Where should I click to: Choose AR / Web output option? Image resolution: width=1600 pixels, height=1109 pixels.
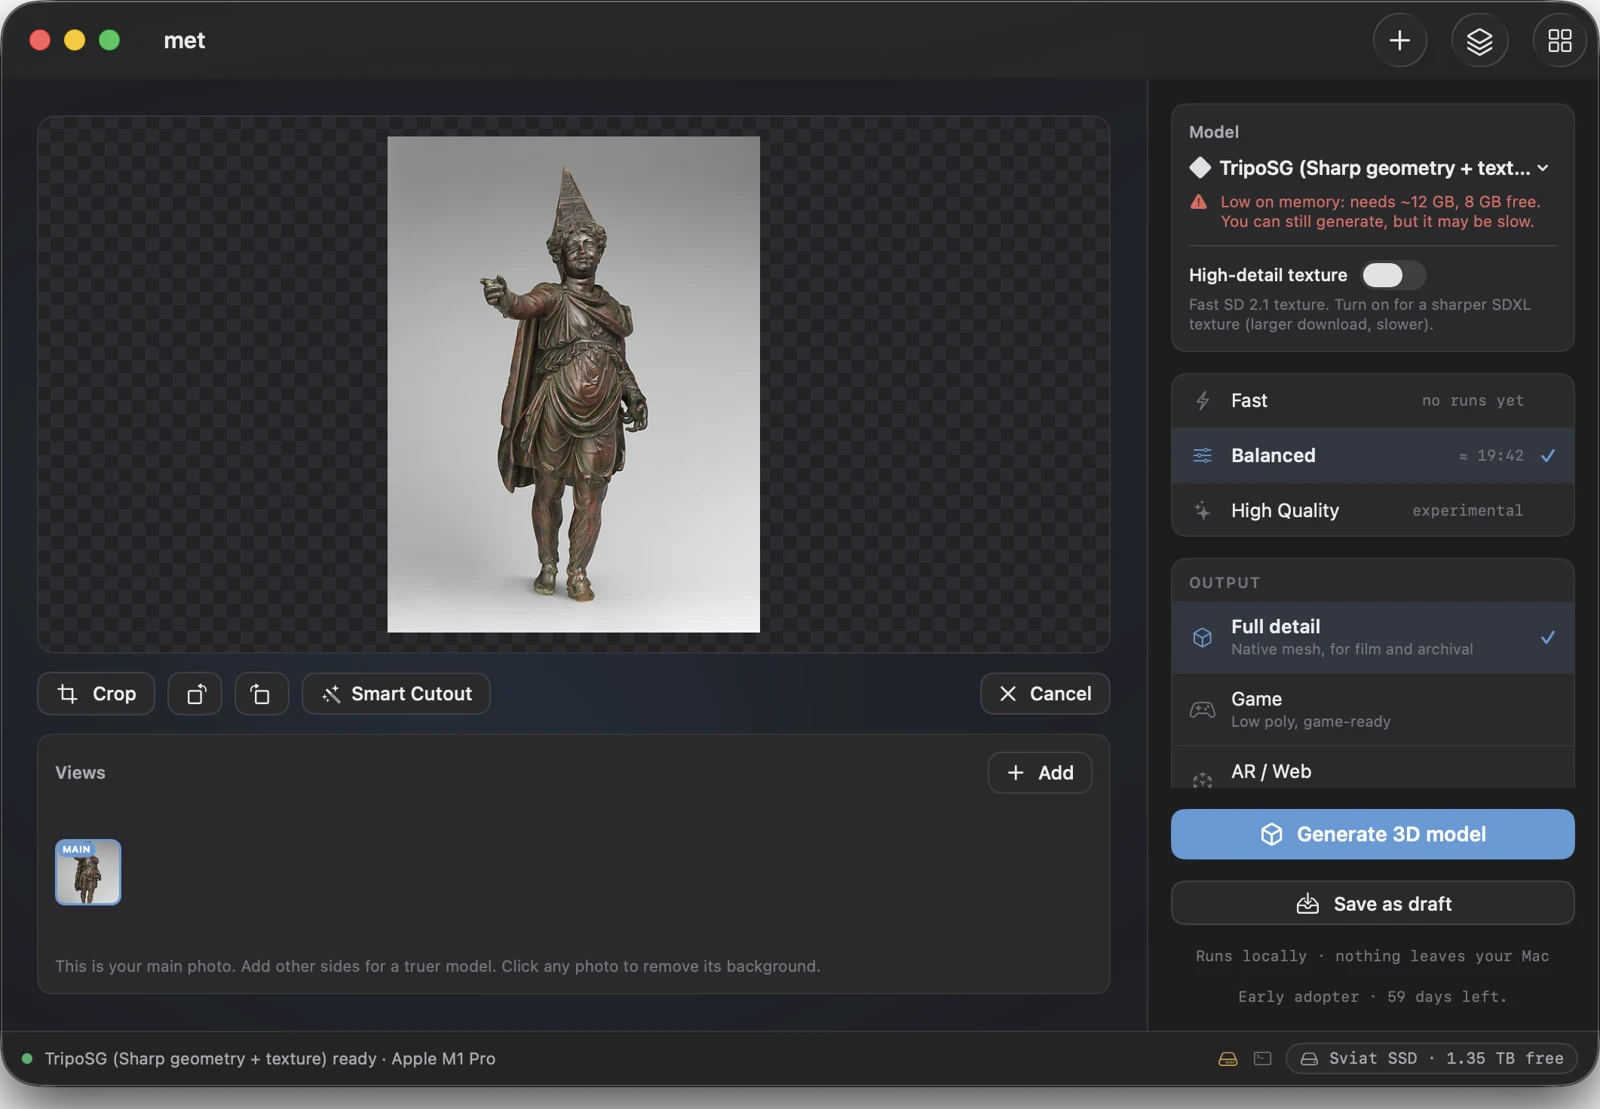(x=1373, y=769)
